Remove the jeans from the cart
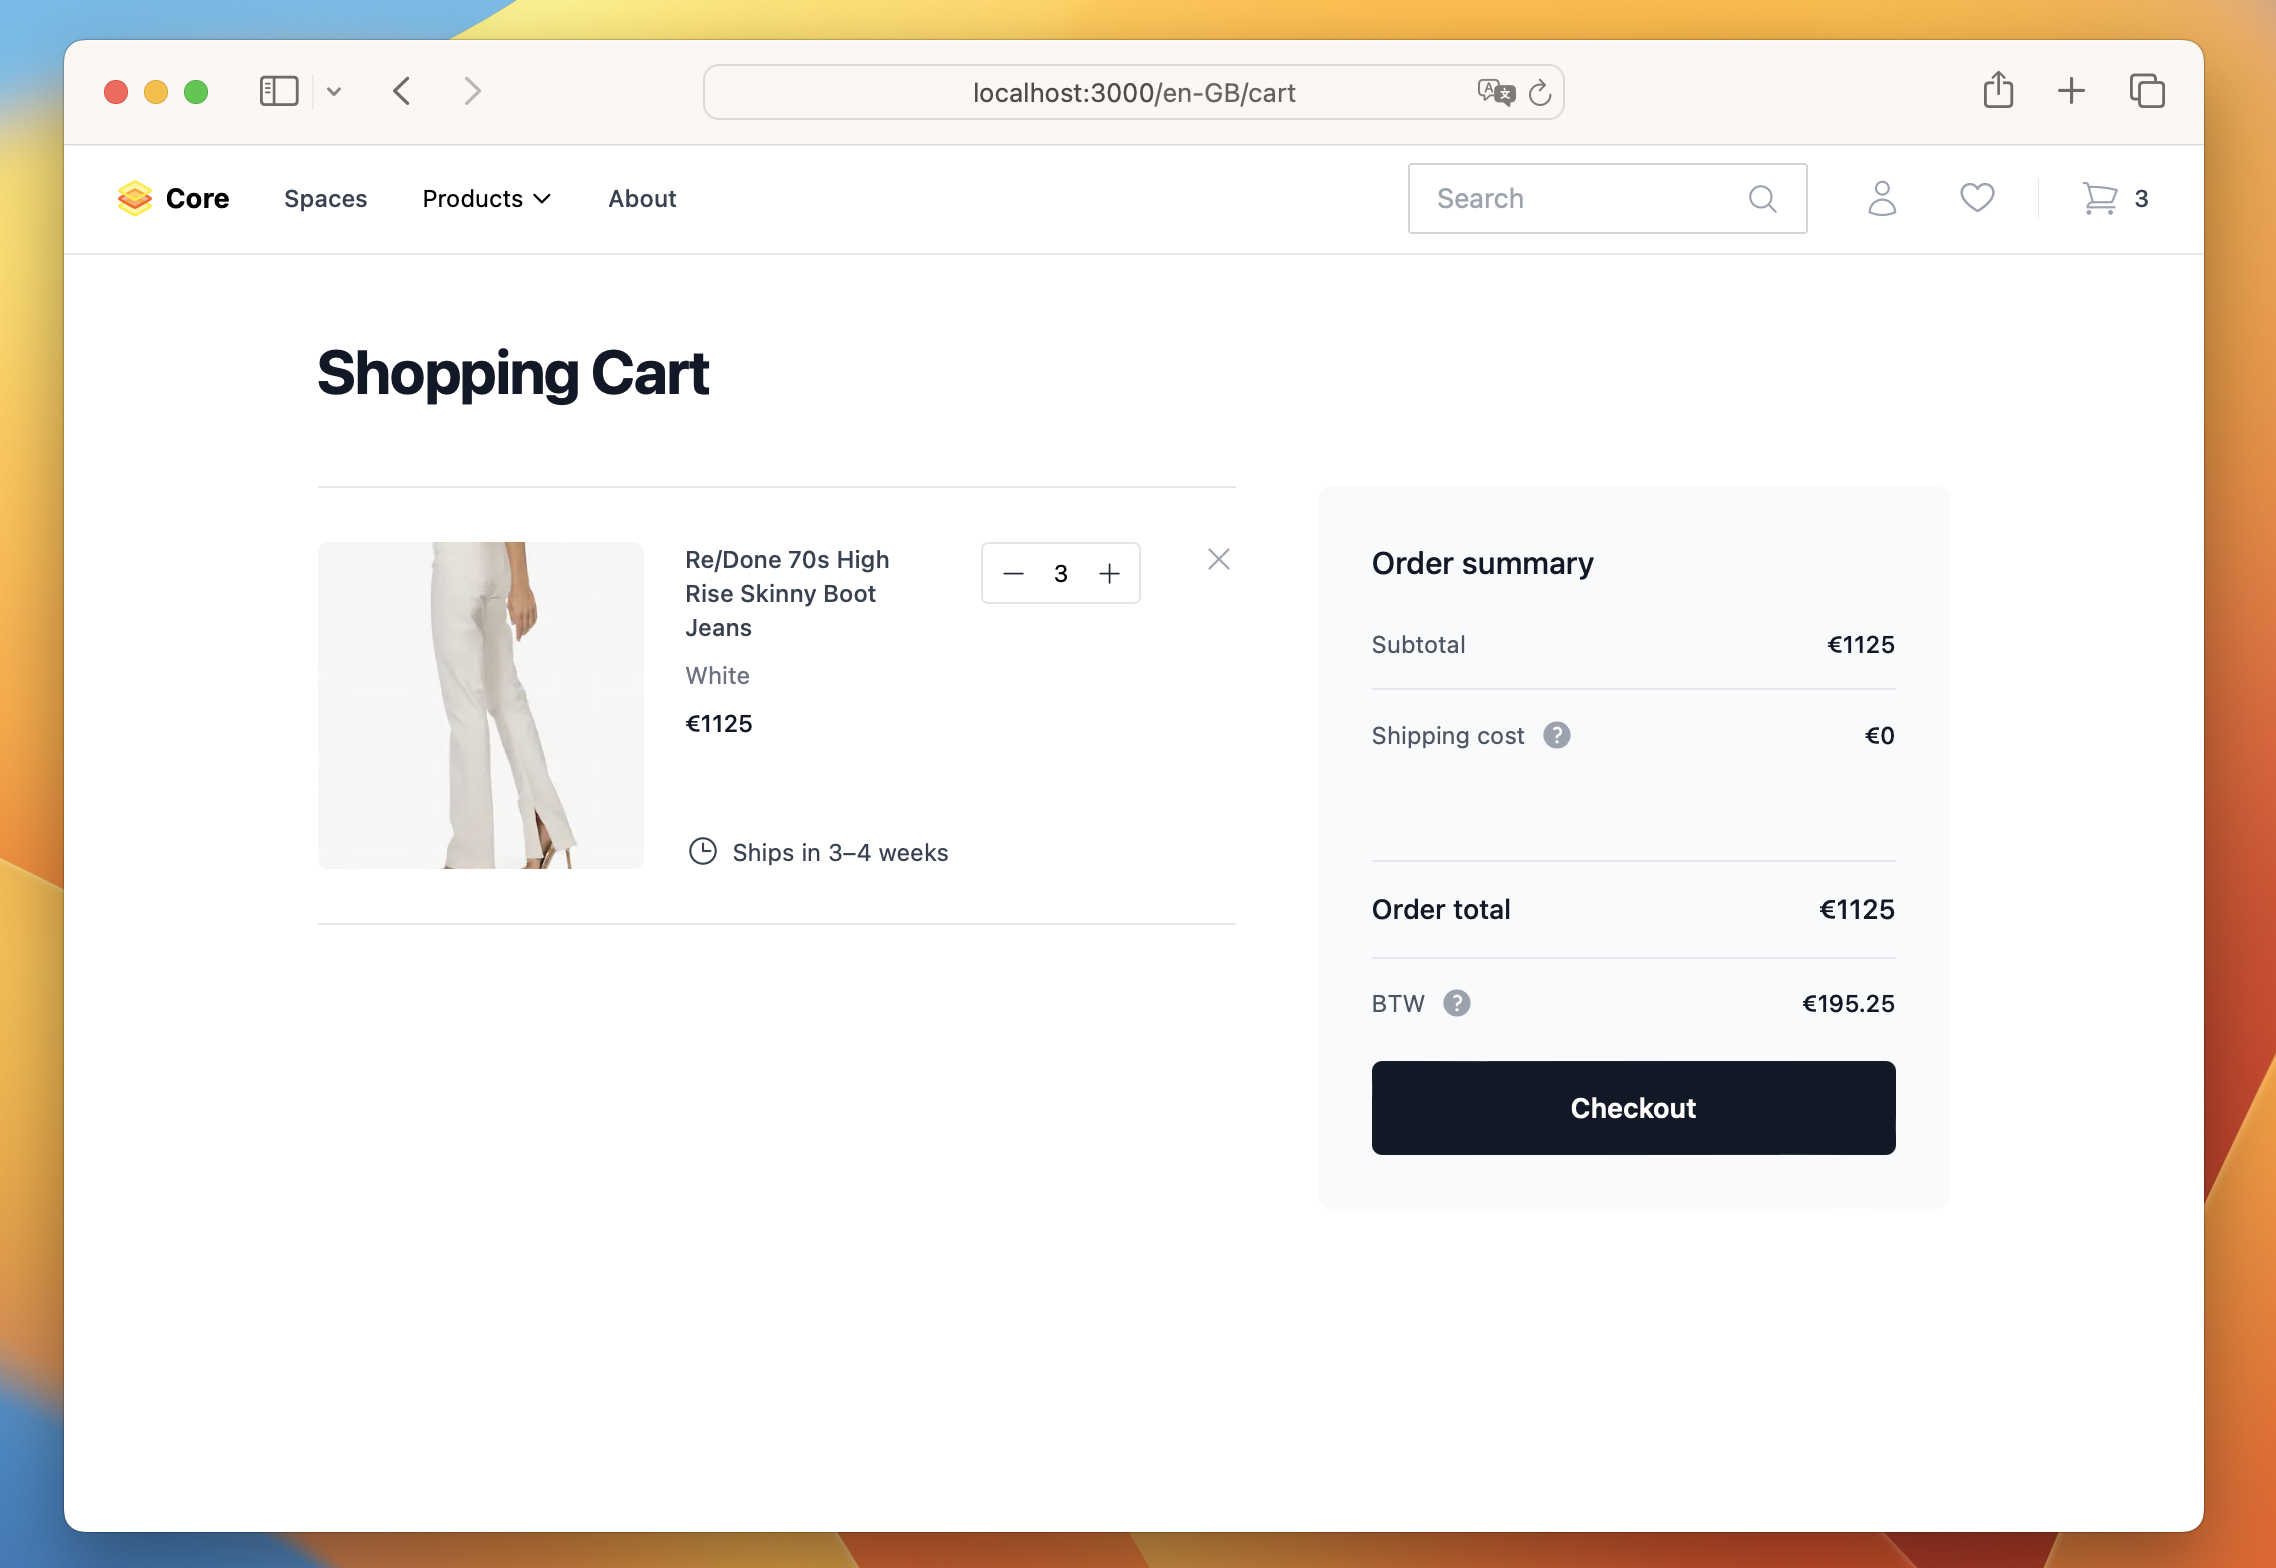The height and width of the screenshot is (1568, 2276). point(1218,559)
